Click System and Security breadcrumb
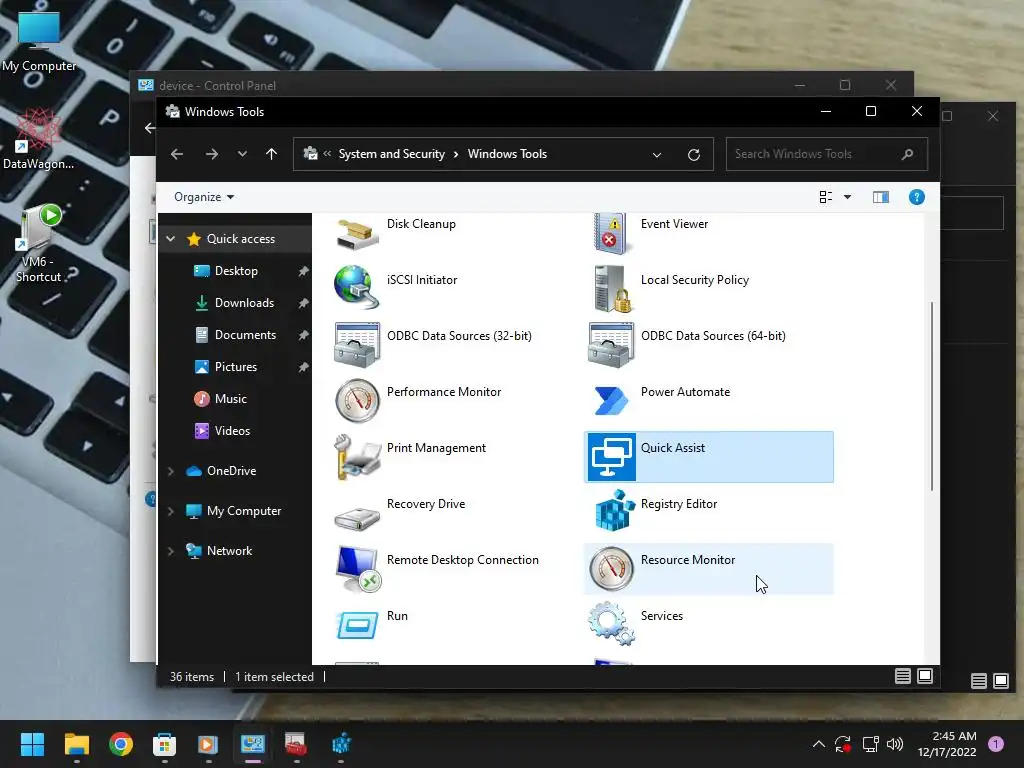 pyautogui.click(x=391, y=154)
